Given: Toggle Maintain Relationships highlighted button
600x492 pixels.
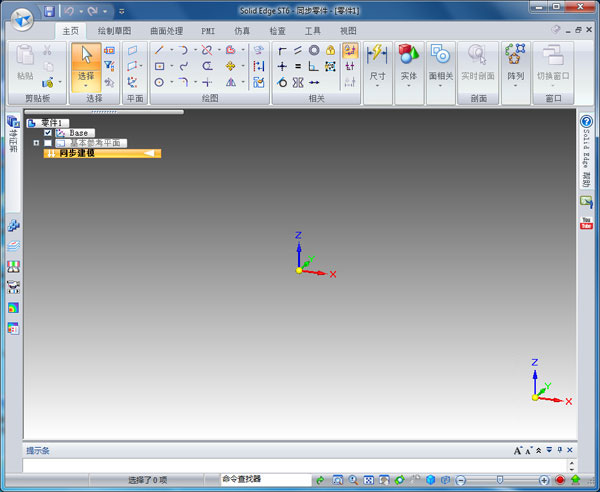Looking at the screenshot, I should click(x=350, y=50).
